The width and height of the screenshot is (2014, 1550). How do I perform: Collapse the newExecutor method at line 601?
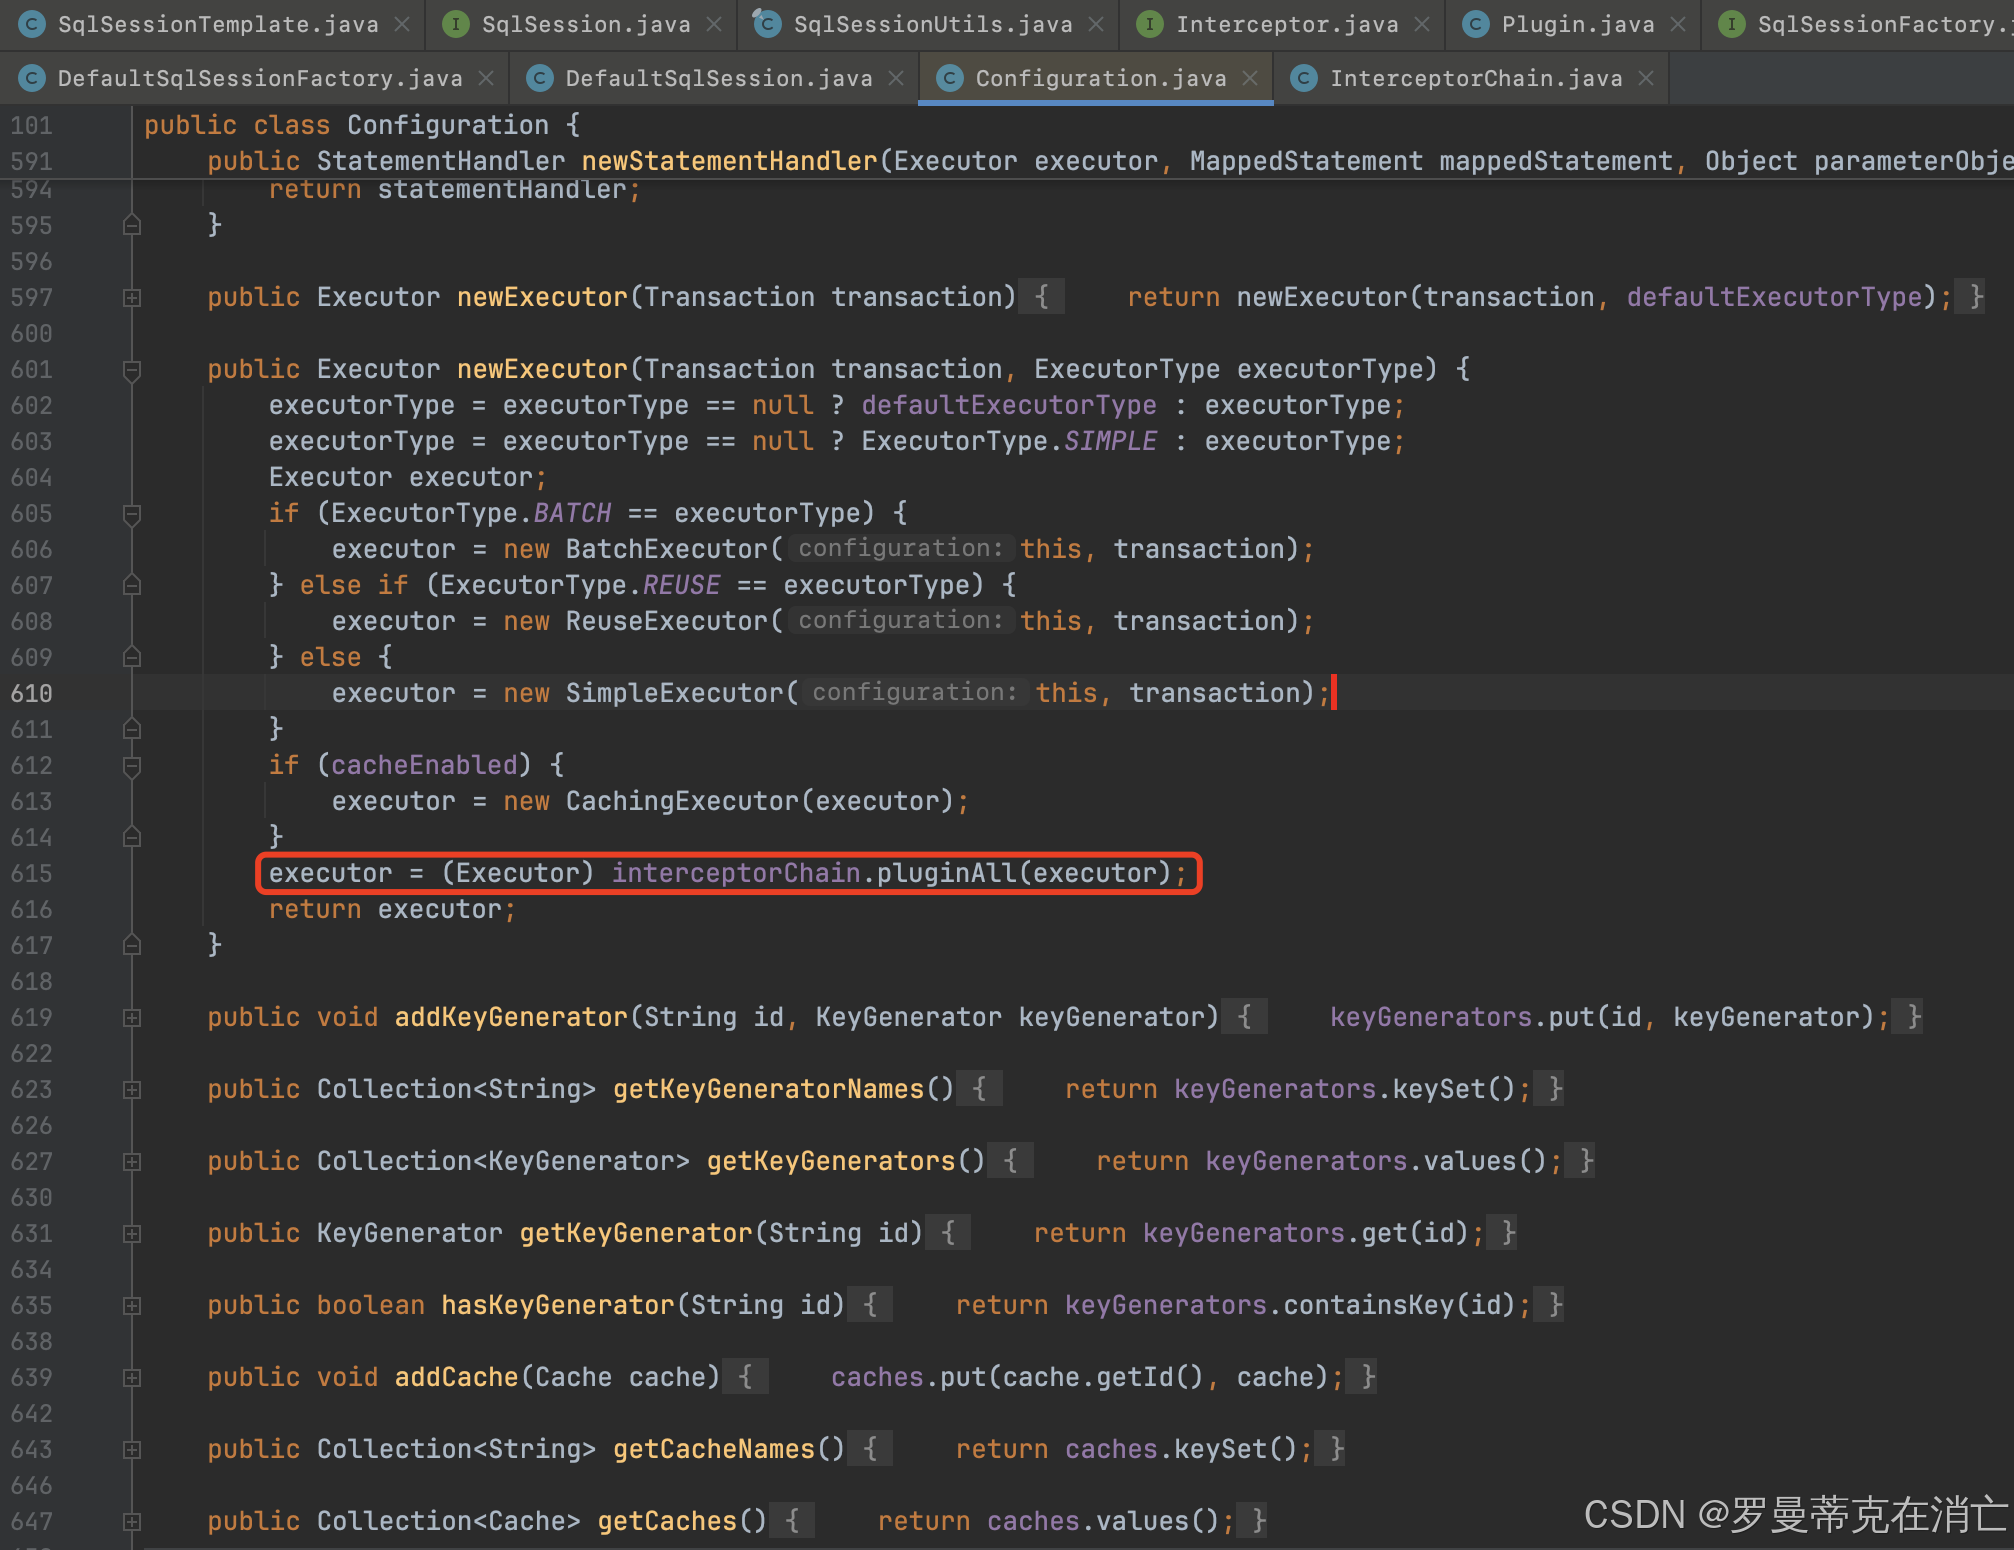131,370
